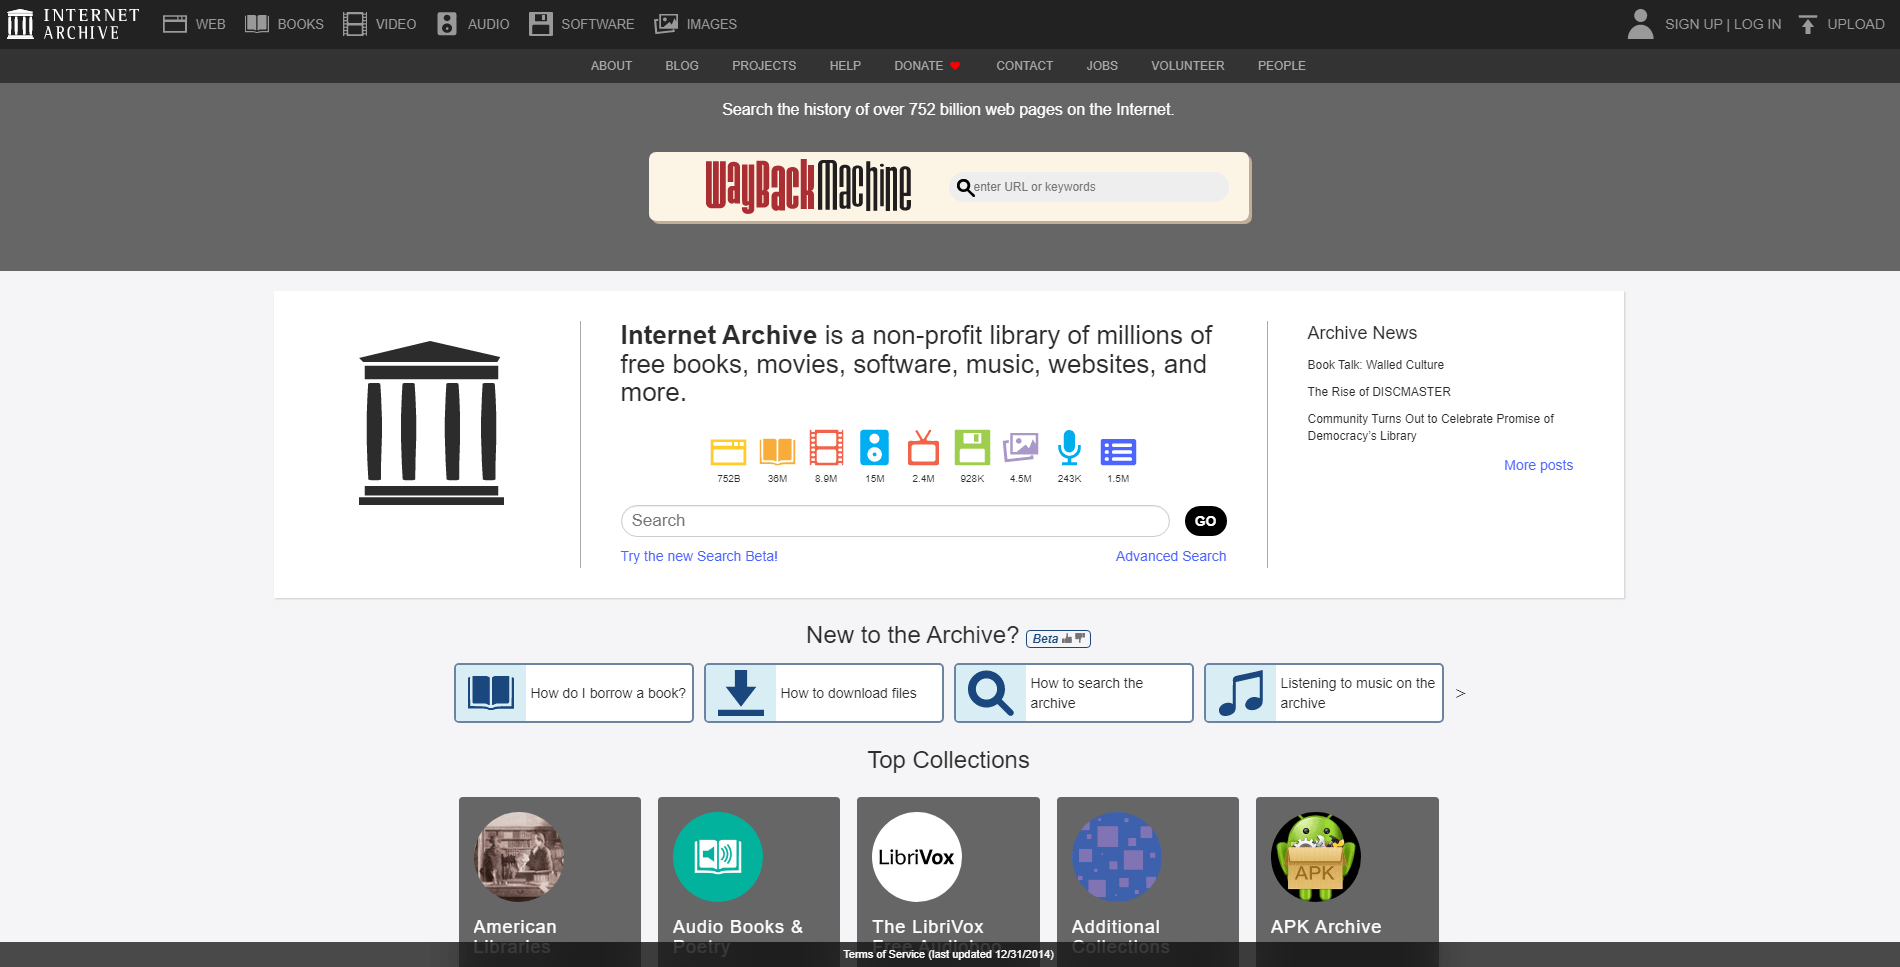This screenshot has width=1900, height=967.
Task: Click the LOG IN link
Action: (1757, 24)
